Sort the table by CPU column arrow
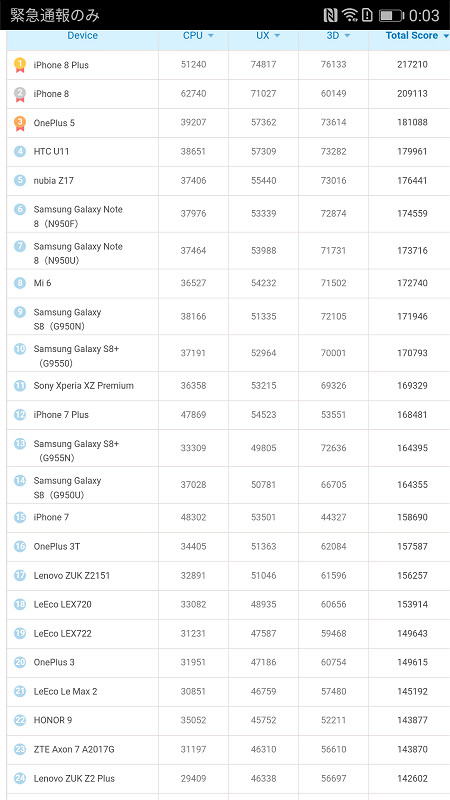The height and width of the screenshot is (800, 450). [x=211, y=36]
